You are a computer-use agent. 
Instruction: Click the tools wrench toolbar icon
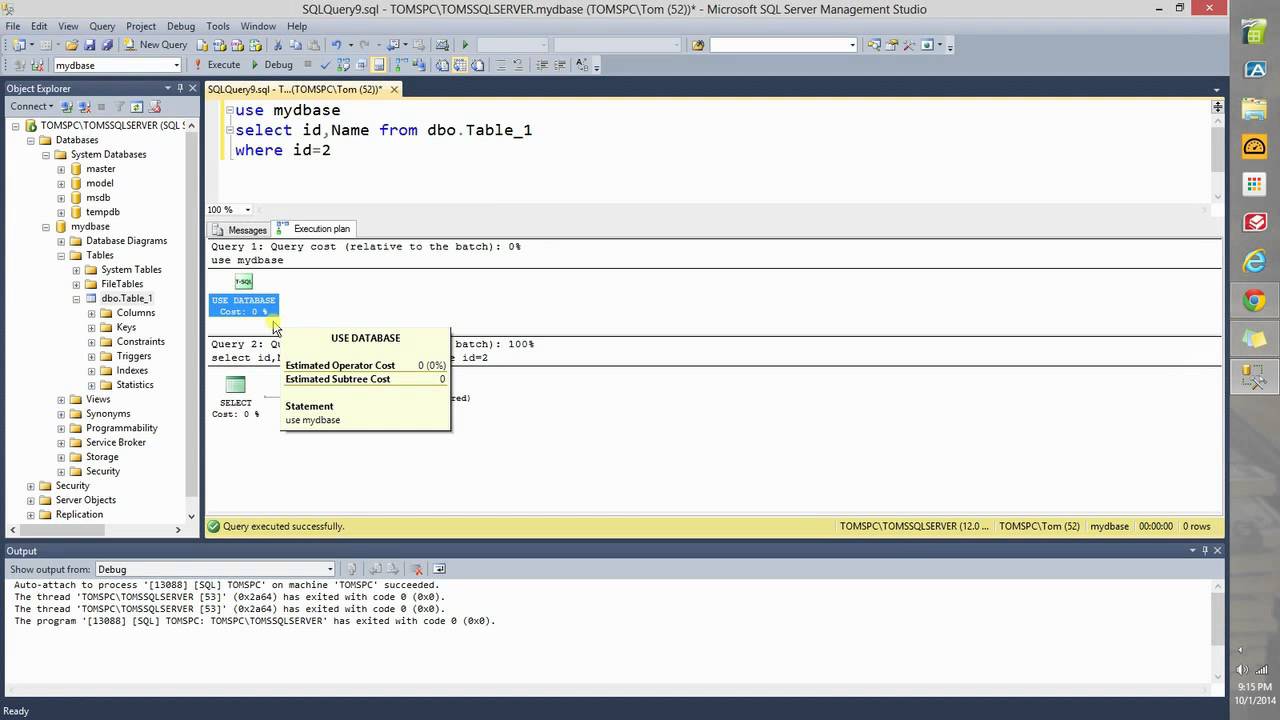pyautogui.click(x=909, y=44)
